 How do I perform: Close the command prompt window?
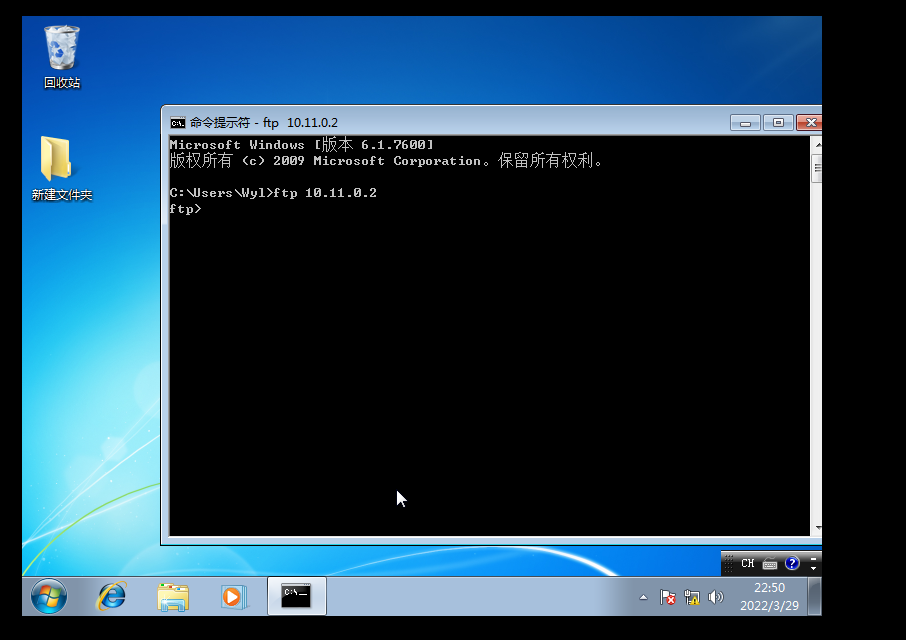[x=810, y=122]
